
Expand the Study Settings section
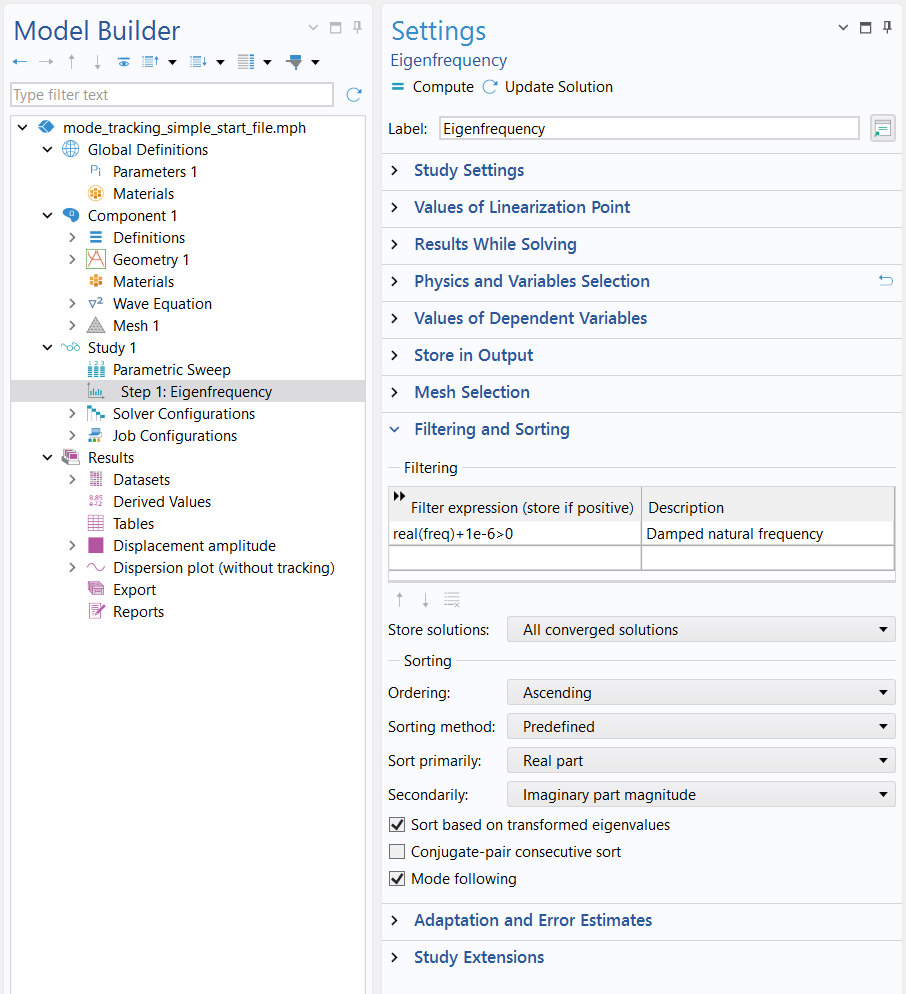[468, 170]
